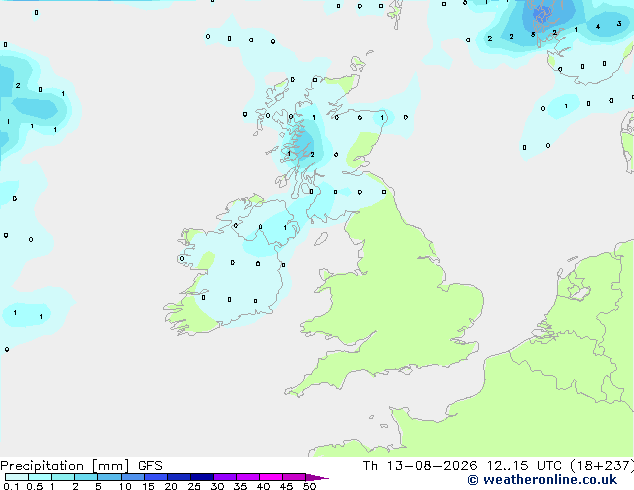Pick the 5–10 mm legend color swatch
Viewport: 634px width, 490px height.
109,477
